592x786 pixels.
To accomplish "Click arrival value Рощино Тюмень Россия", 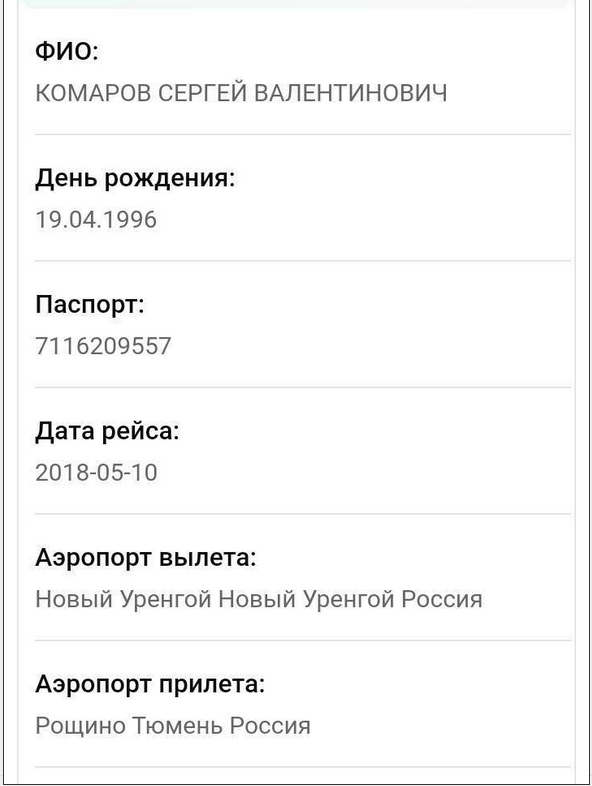I will pyautogui.click(x=173, y=725).
